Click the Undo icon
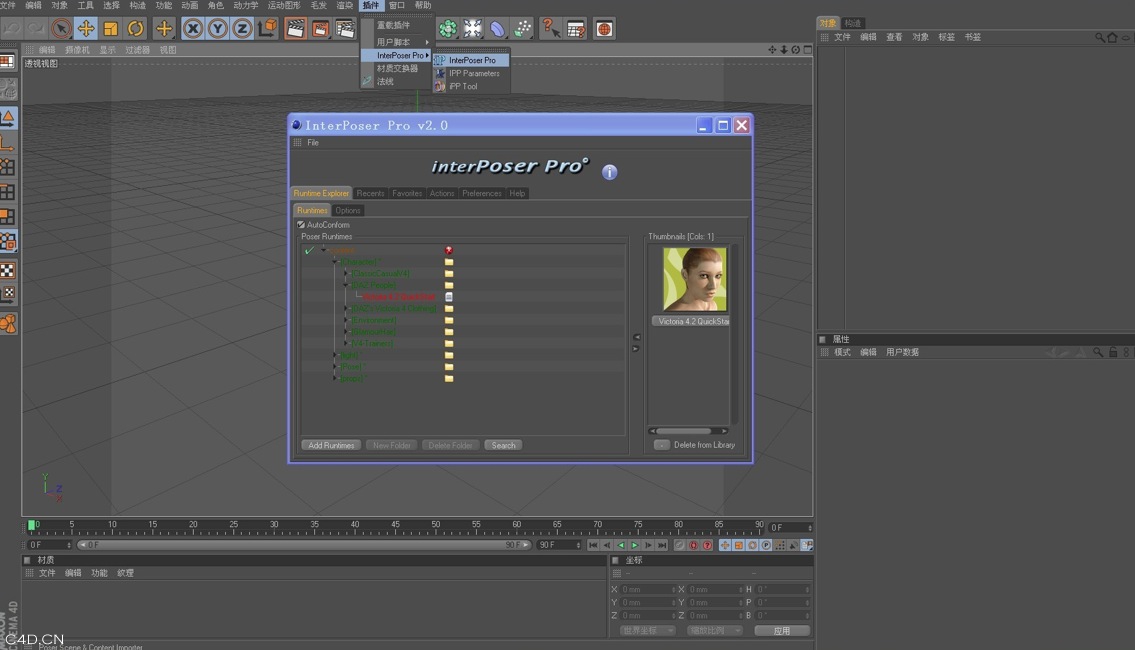Screen dimensions: 1135x650 click(x=13, y=28)
